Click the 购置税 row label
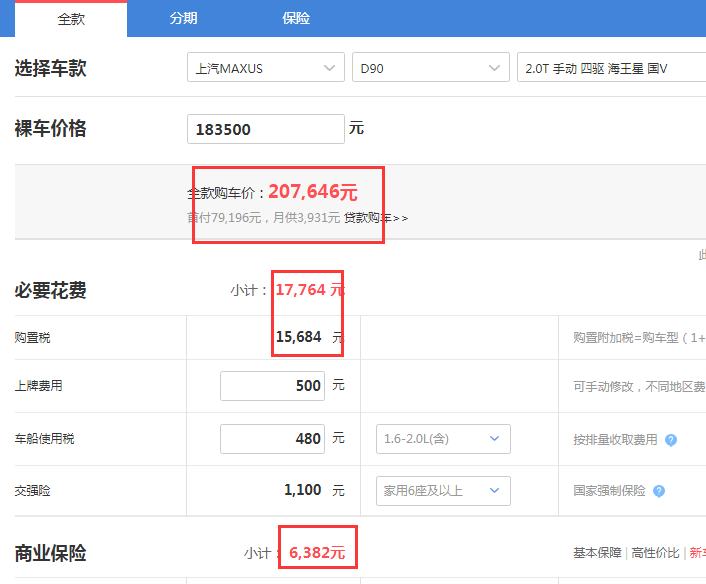 click(x=32, y=337)
